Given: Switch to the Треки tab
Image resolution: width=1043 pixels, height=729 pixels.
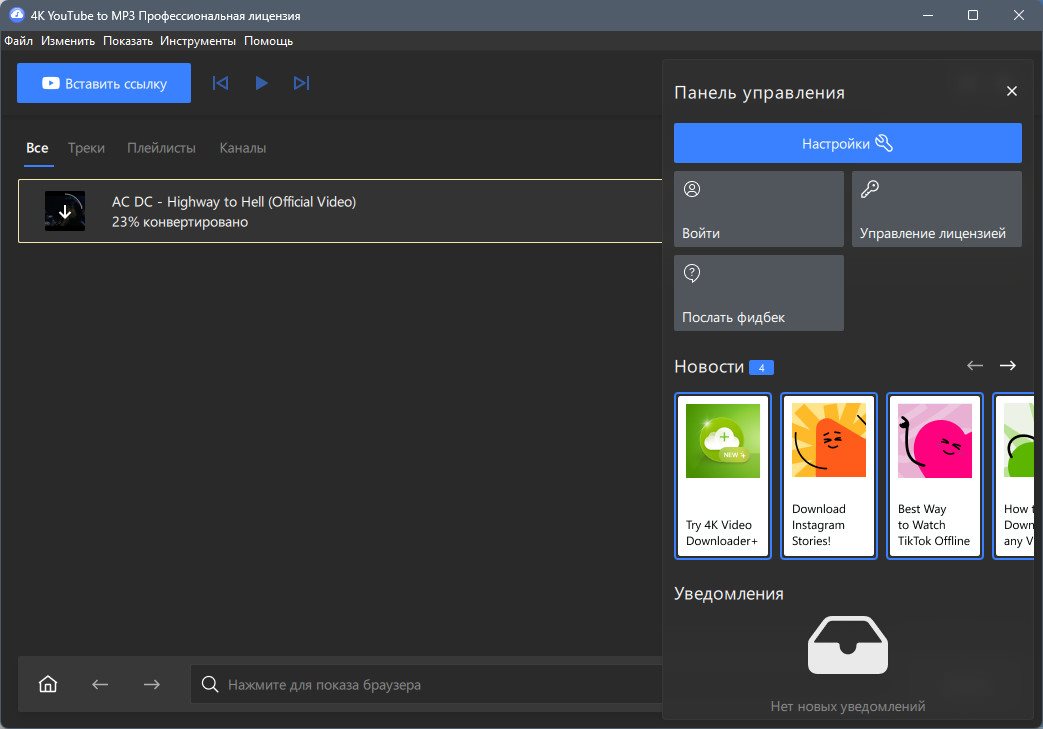Looking at the screenshot, I should (x=86, y=148).
